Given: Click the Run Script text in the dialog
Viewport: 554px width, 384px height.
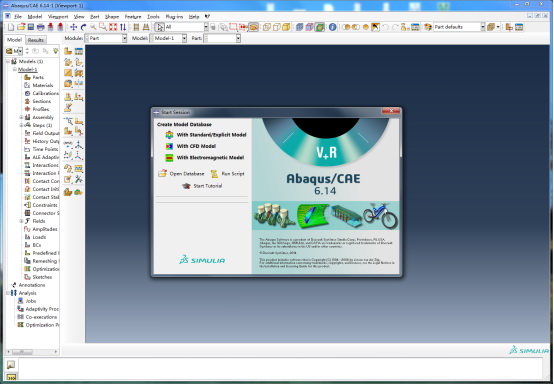Looking at the screenshot, I should 233,174.
